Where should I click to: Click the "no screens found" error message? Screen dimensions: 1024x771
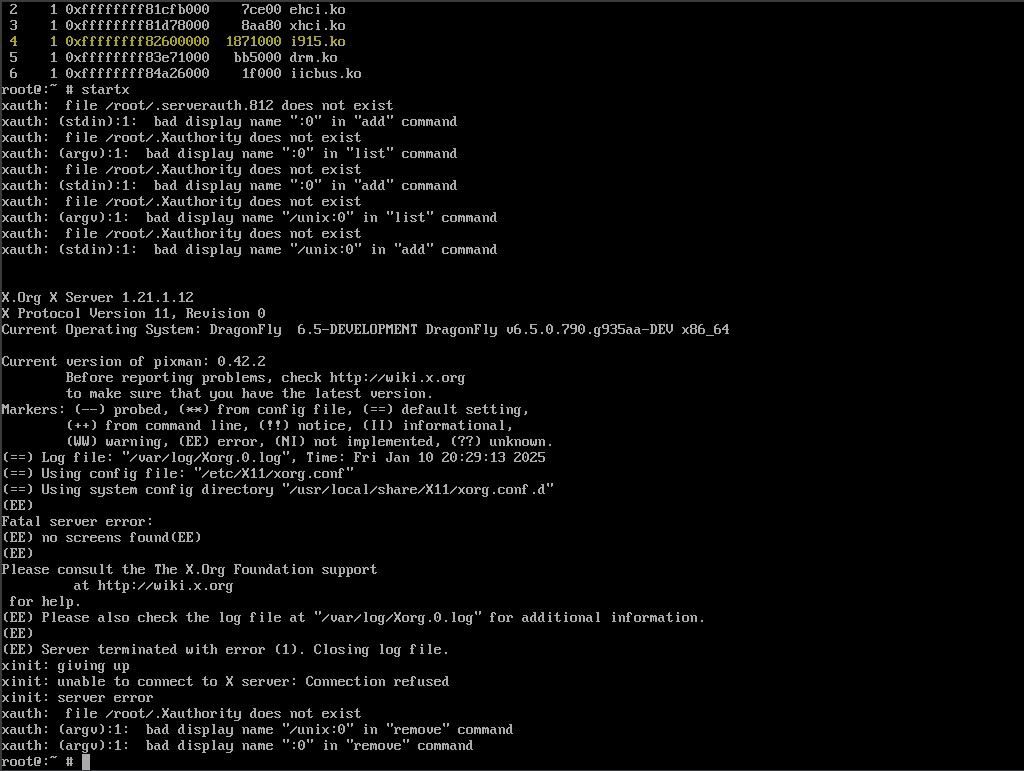tap(105, 538)
